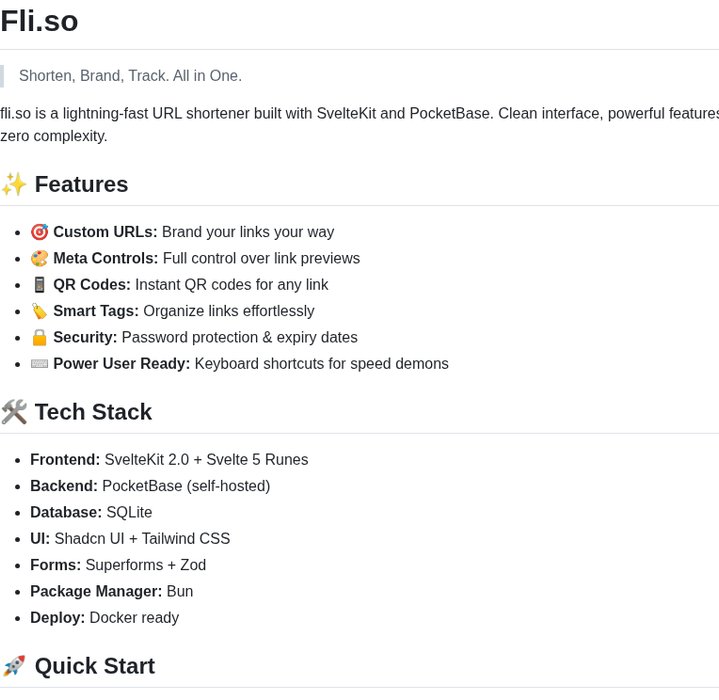This screenshot has width=719, height=700.
Task: Click the Fli.so main heading
Action: click(39, 21)
